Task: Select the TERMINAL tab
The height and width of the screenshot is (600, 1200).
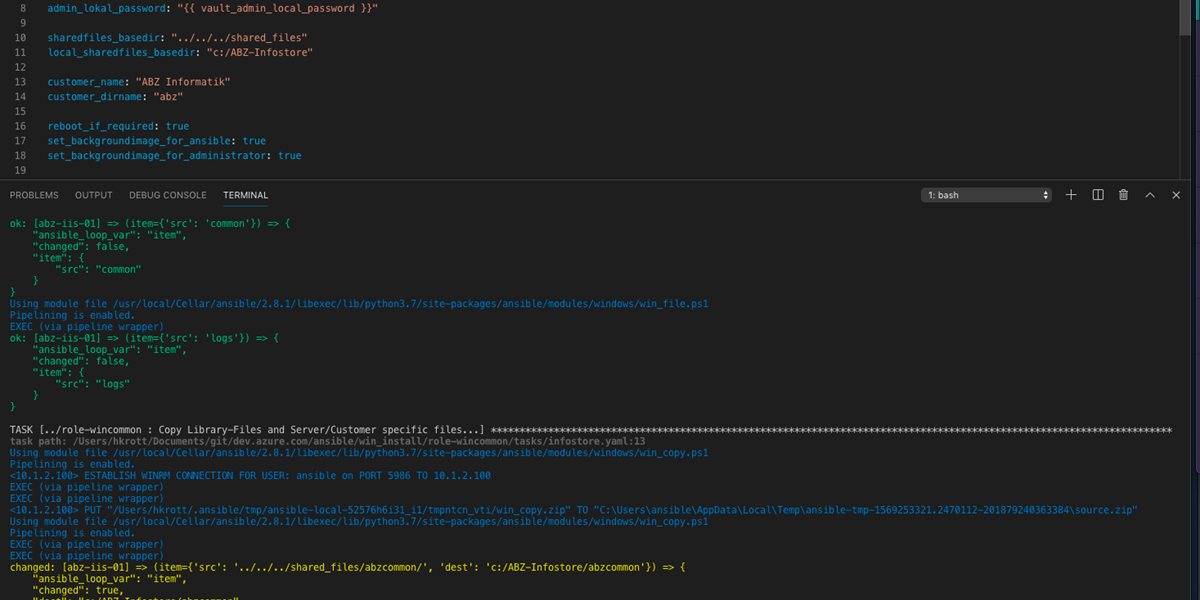Action: click(x=245, y=195)
